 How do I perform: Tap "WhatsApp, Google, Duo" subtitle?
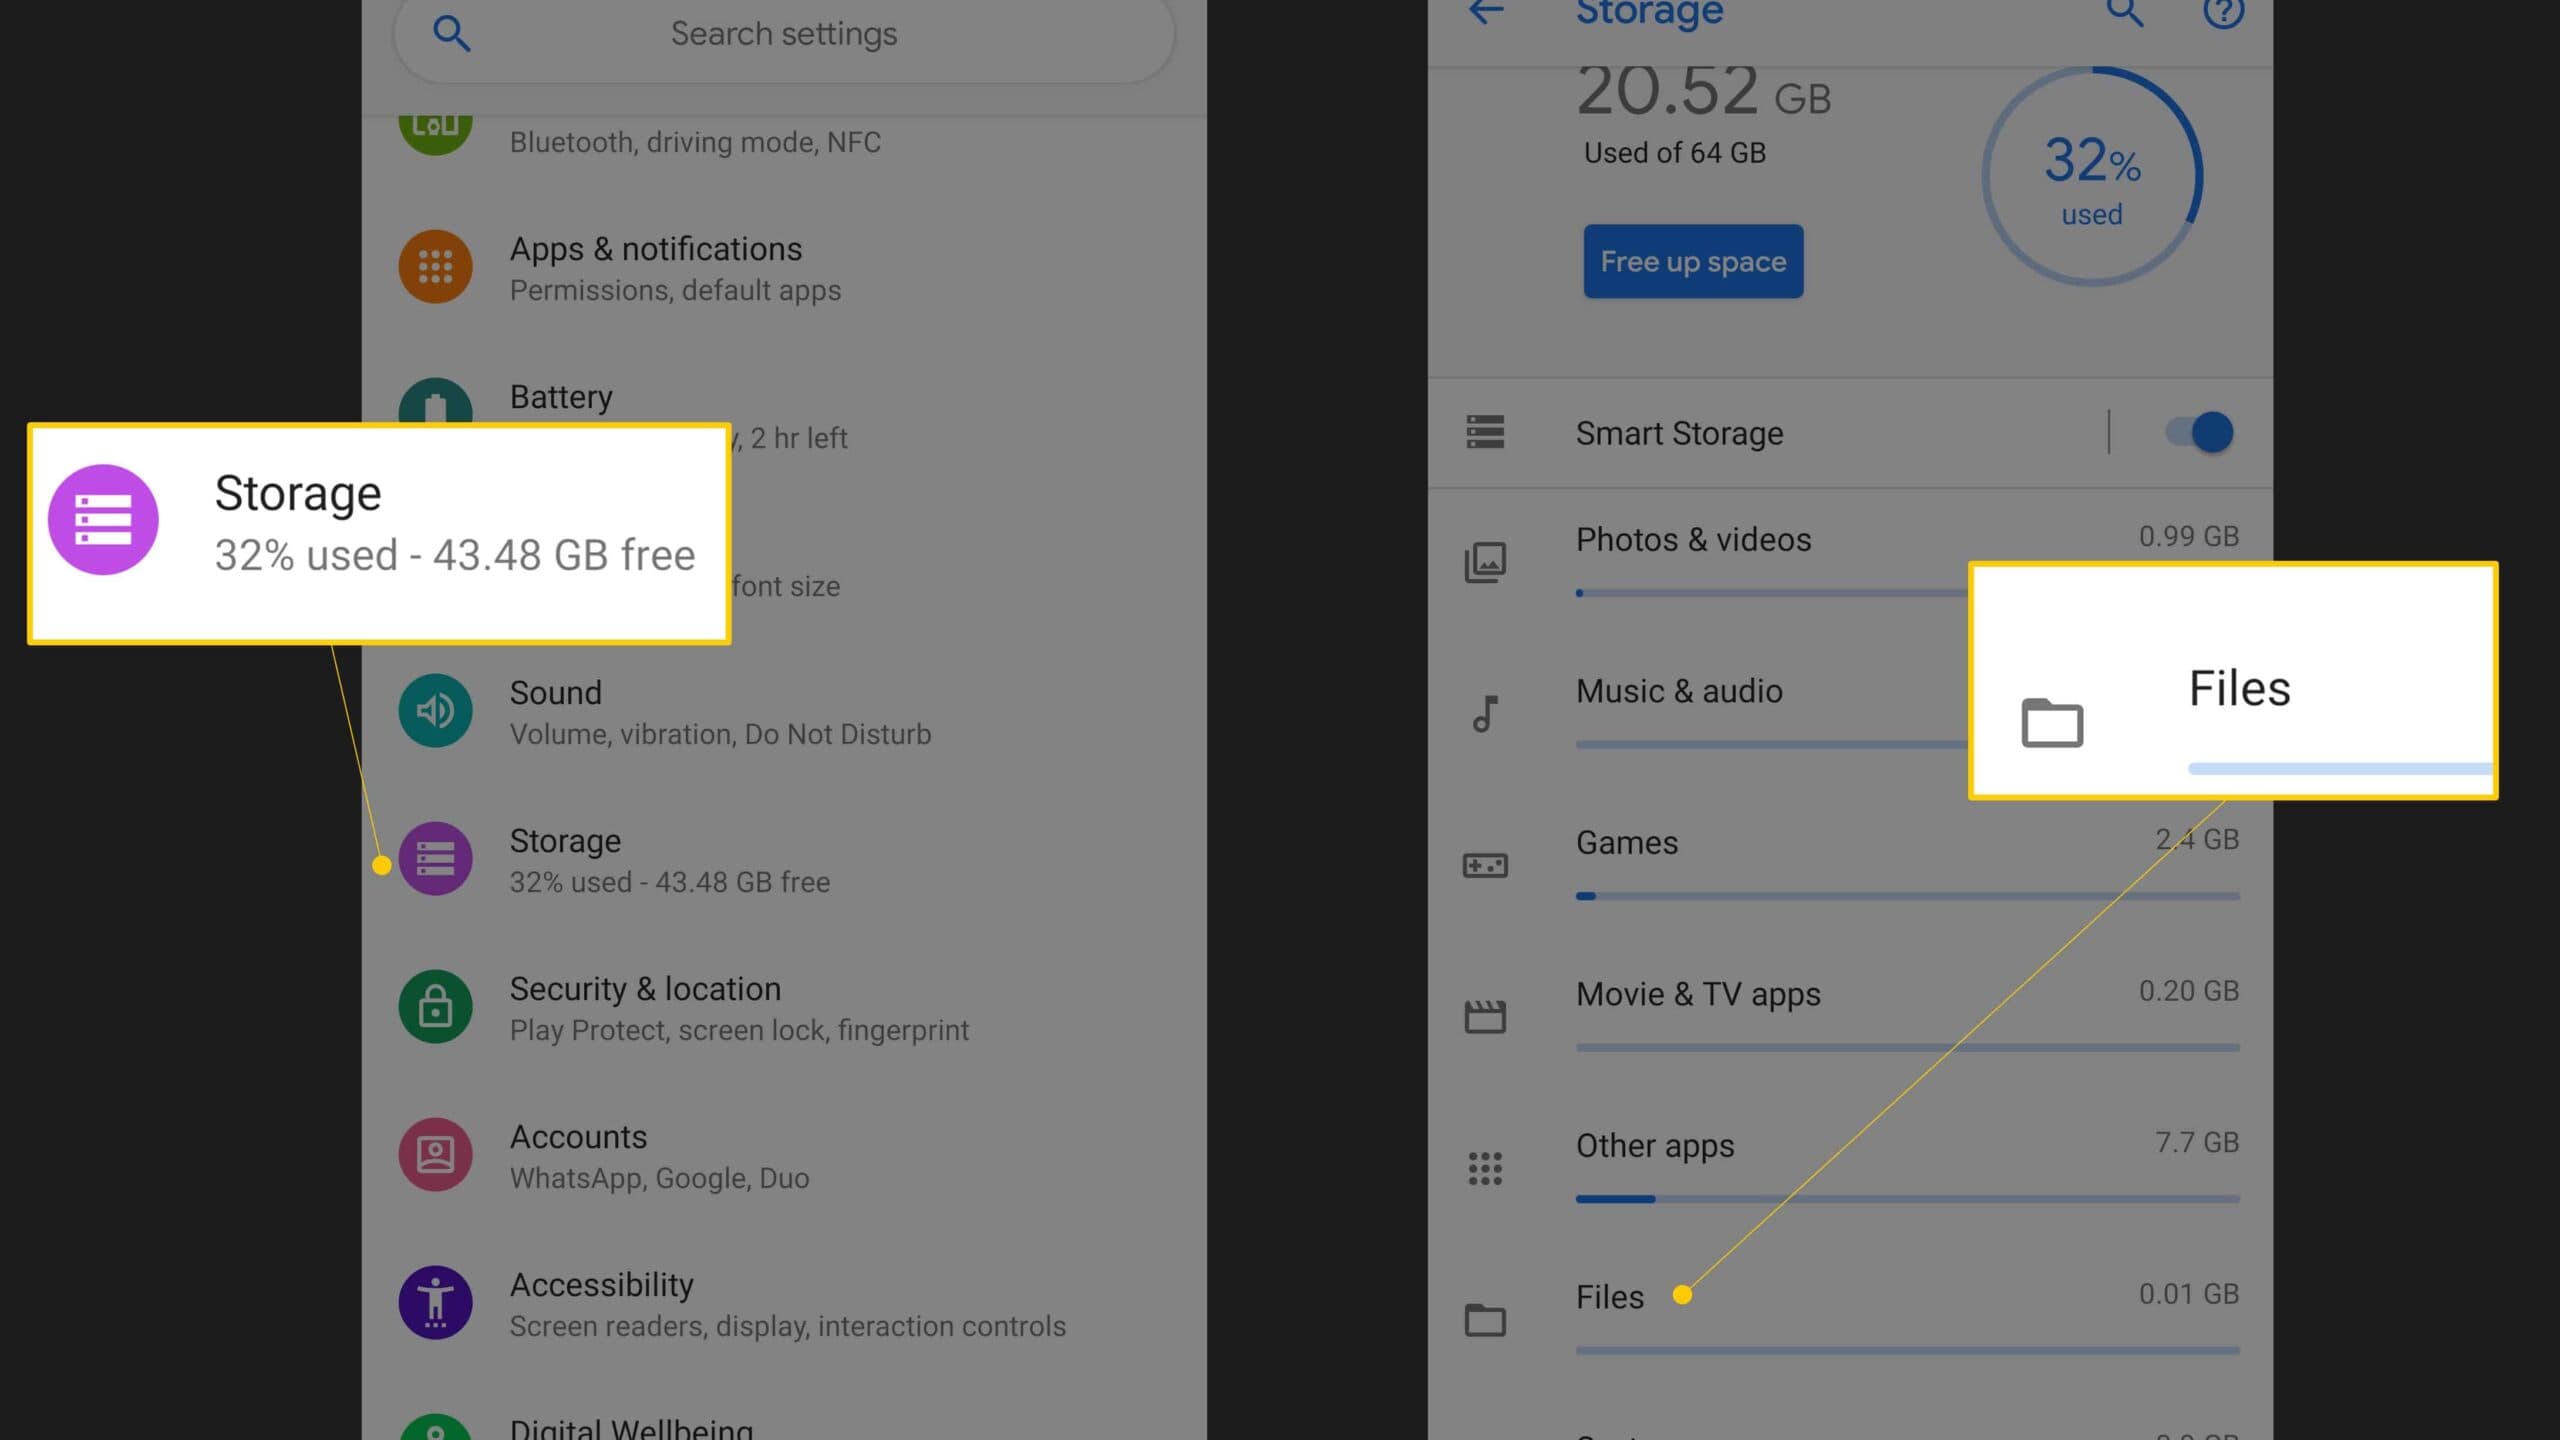[659, 1179]
